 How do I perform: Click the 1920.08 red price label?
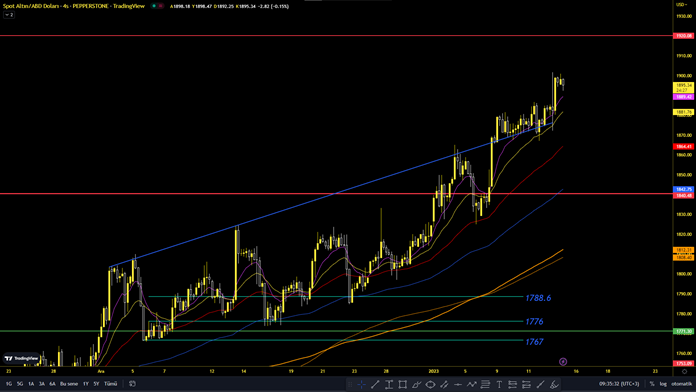point(683,36)
